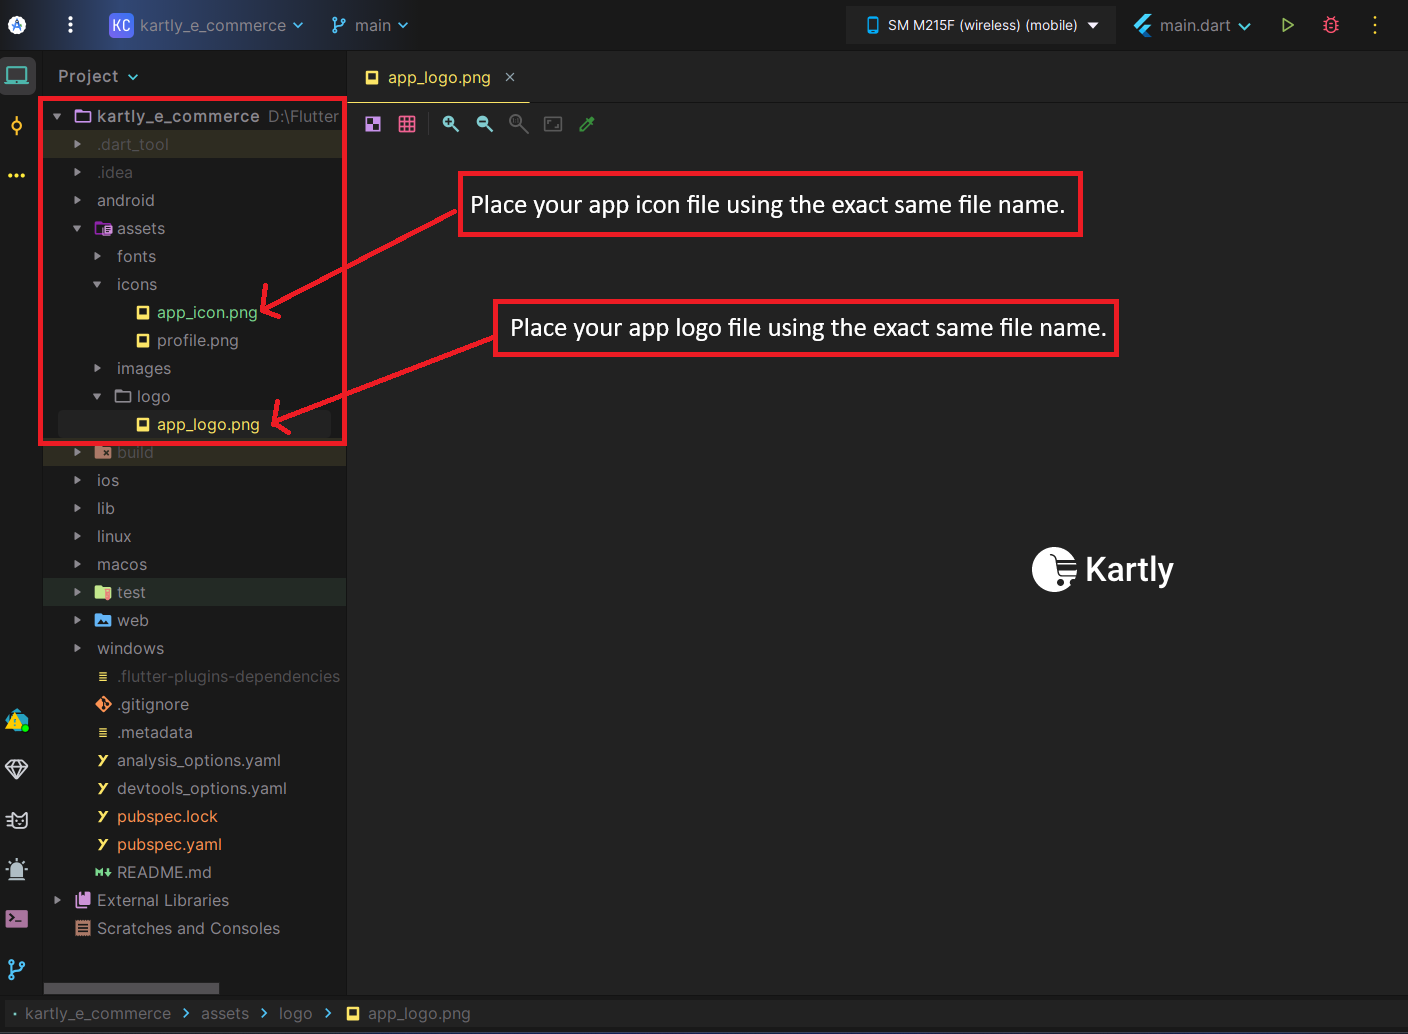
Task: Open the Logcat cat icon in sidebar
Action: point(17,820)
